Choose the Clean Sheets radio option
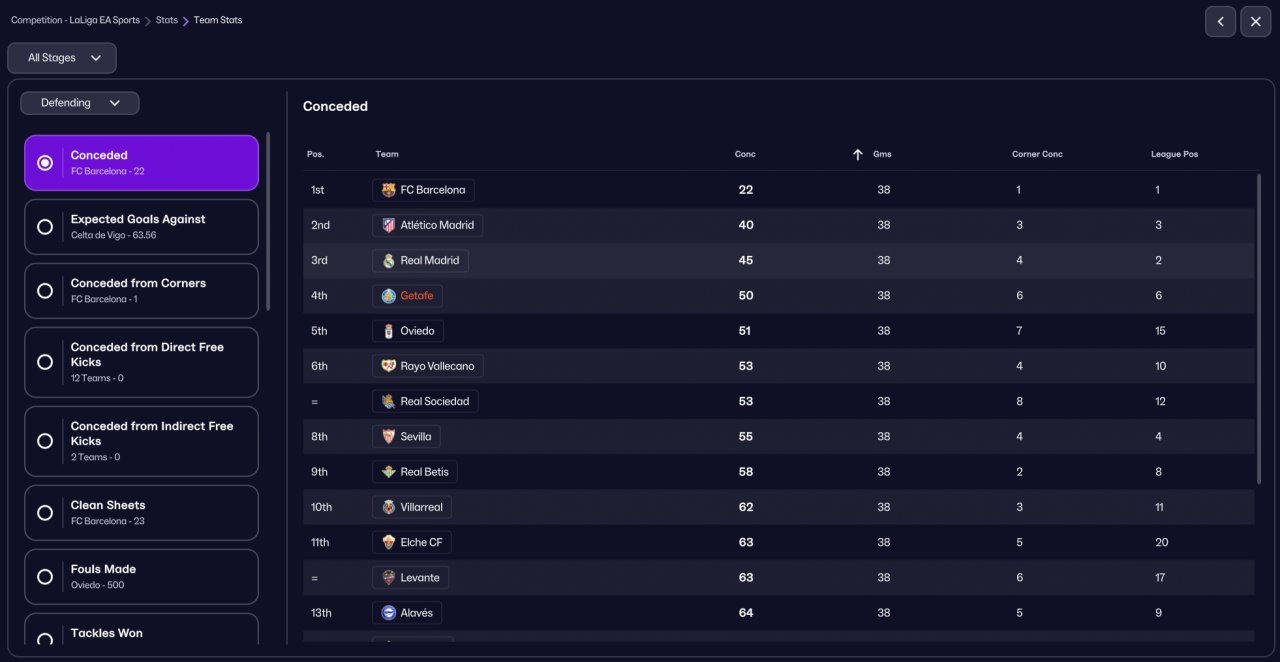Screen dimensions: 1280x662 coord(45,513)
